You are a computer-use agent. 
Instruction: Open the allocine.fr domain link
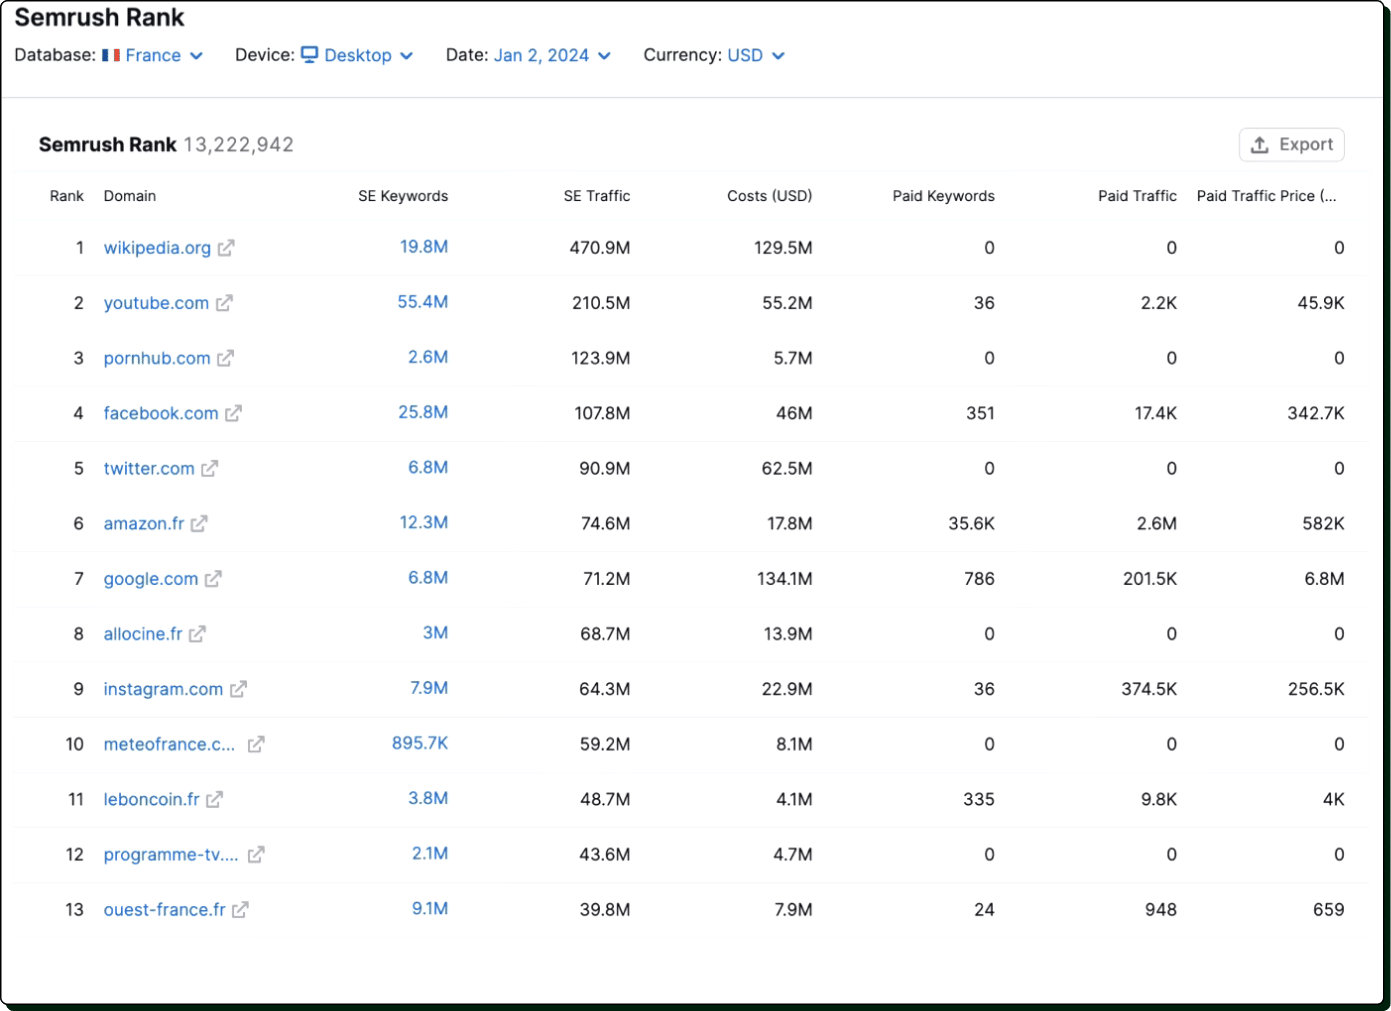coord(143,634)
